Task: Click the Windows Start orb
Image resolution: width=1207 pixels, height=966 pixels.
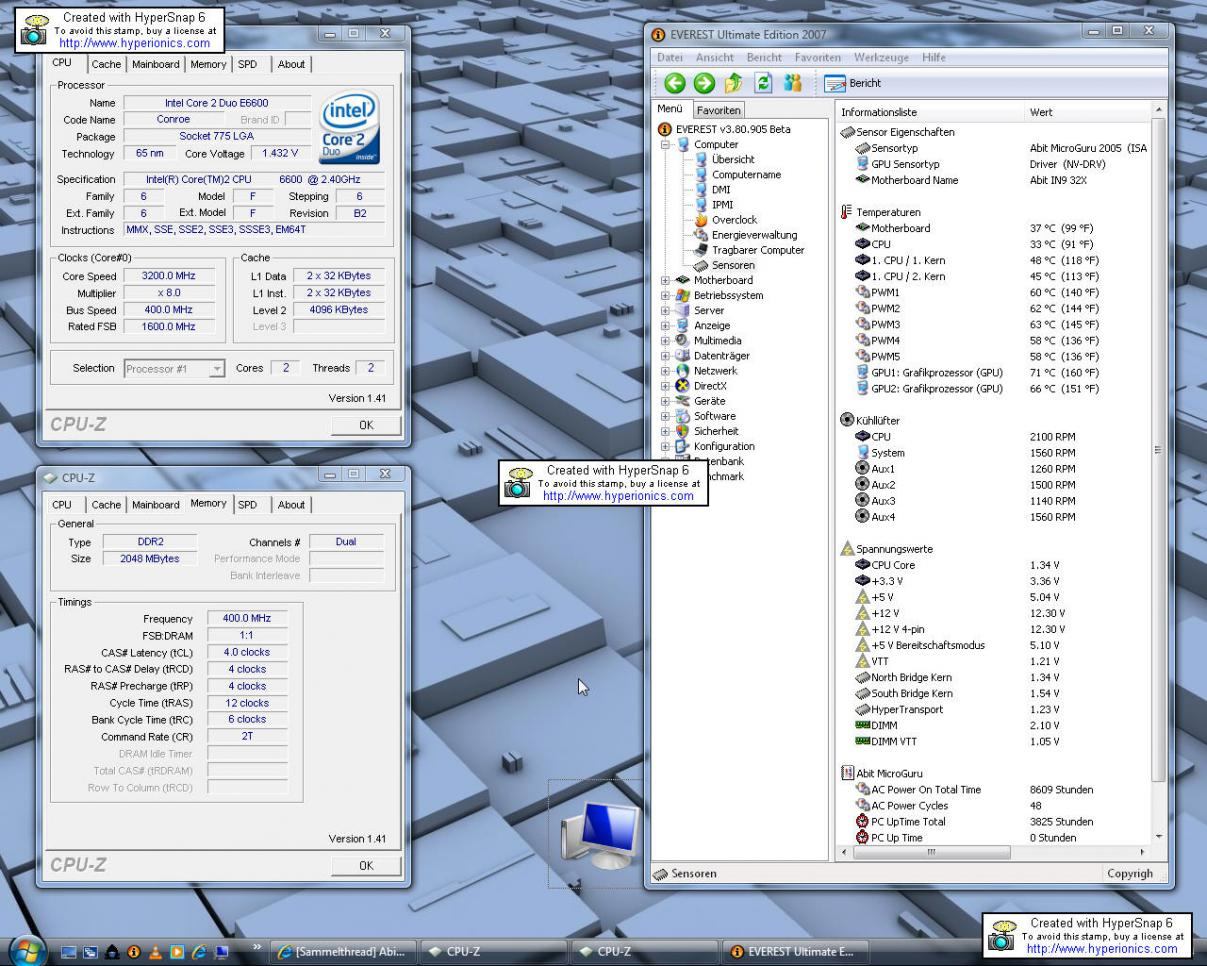Action: click(27, 951)
